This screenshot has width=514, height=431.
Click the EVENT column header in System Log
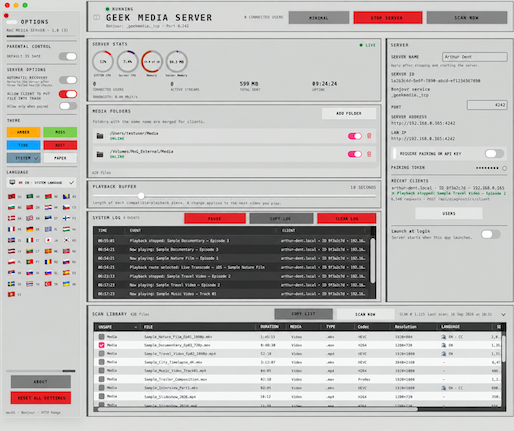[x=135, y=230]
